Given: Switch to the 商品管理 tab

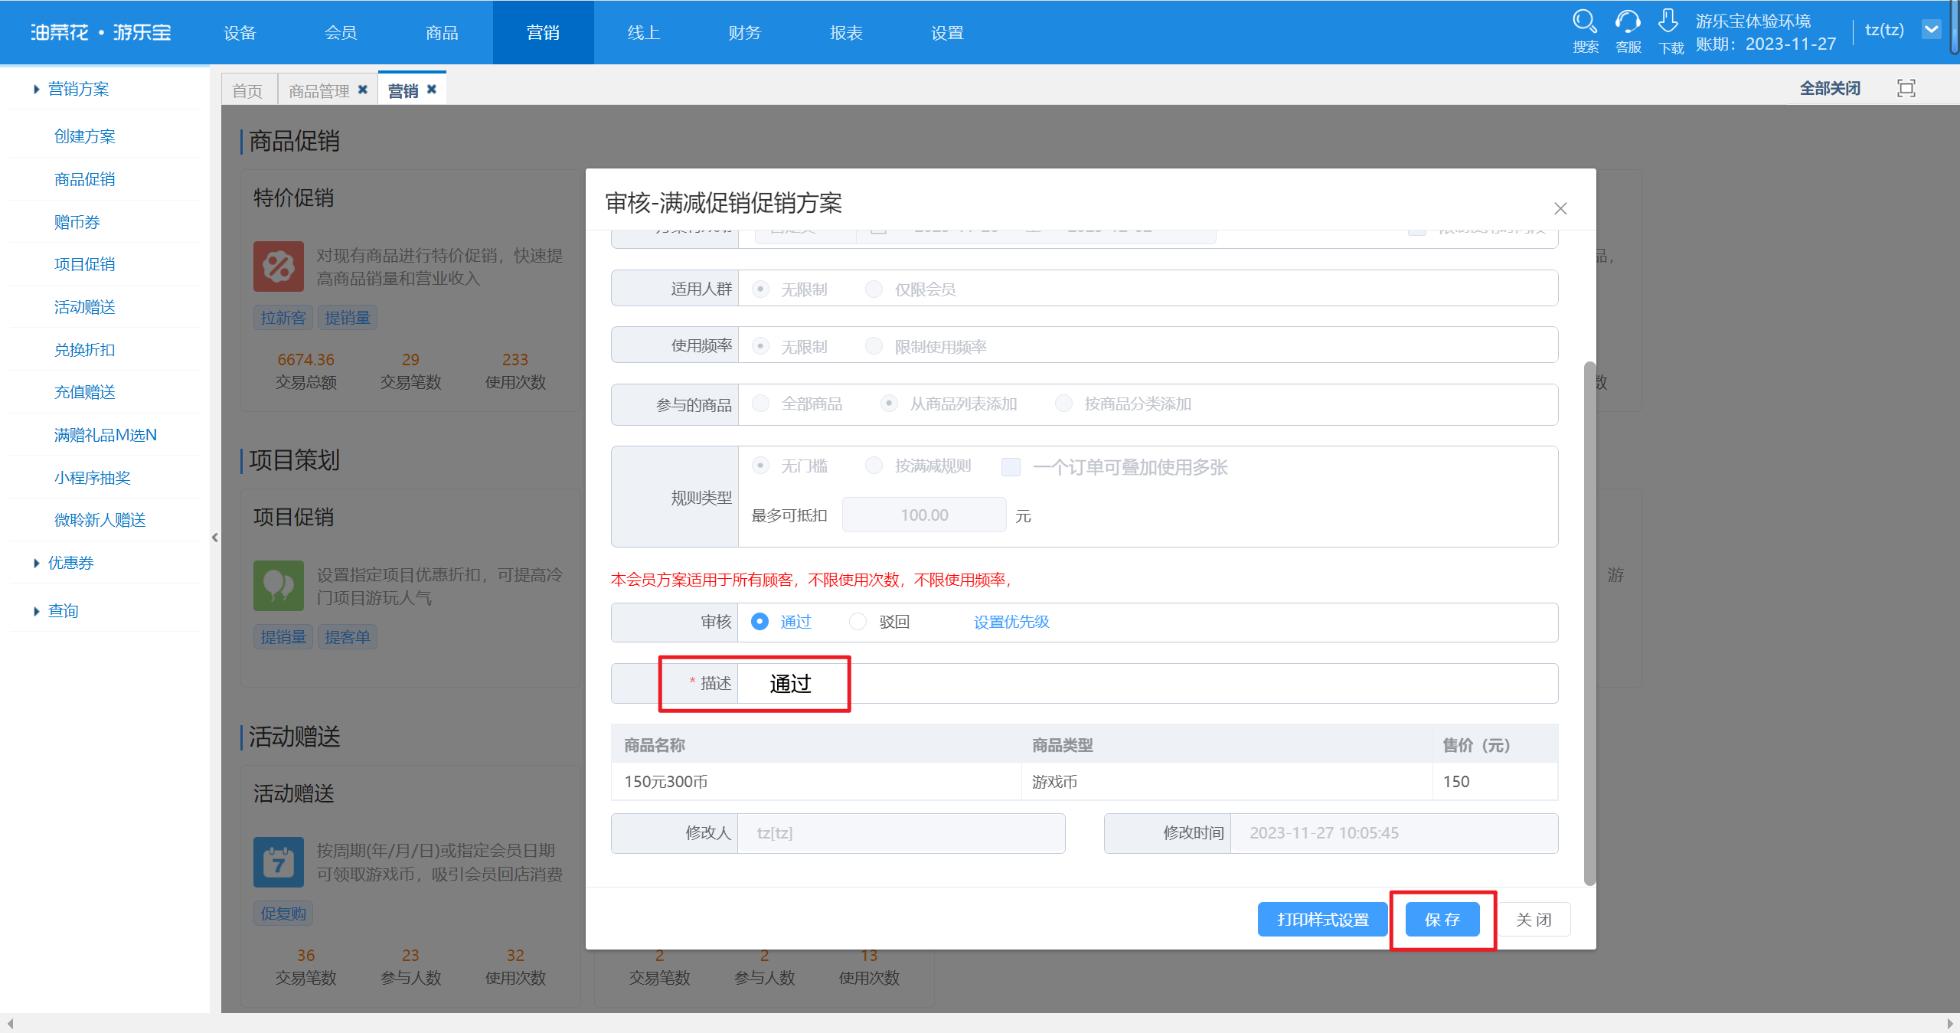Looking at the screenshot, I should pos(318,90).
